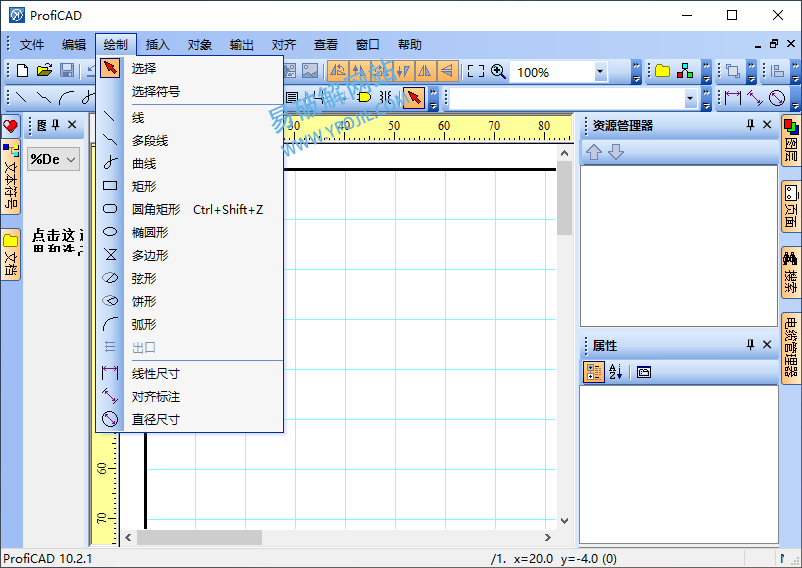Toggle categorized view in 属性 panel
Screen dimensions: 802x568
(x=593, y=372)
